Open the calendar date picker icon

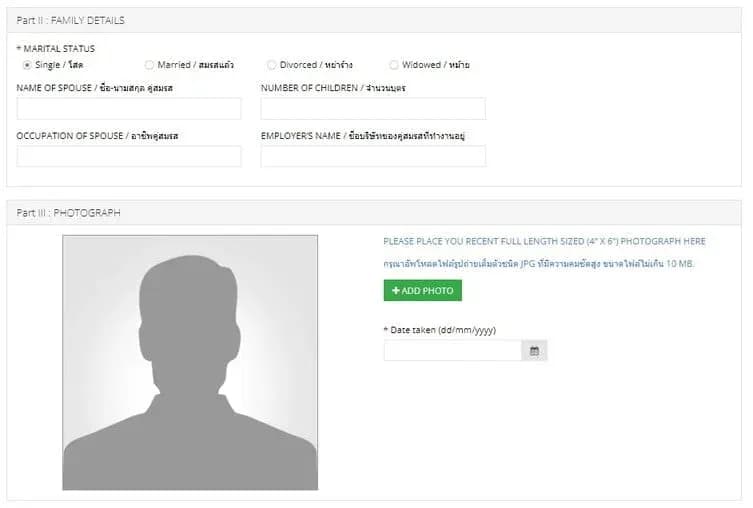[535, 351]
